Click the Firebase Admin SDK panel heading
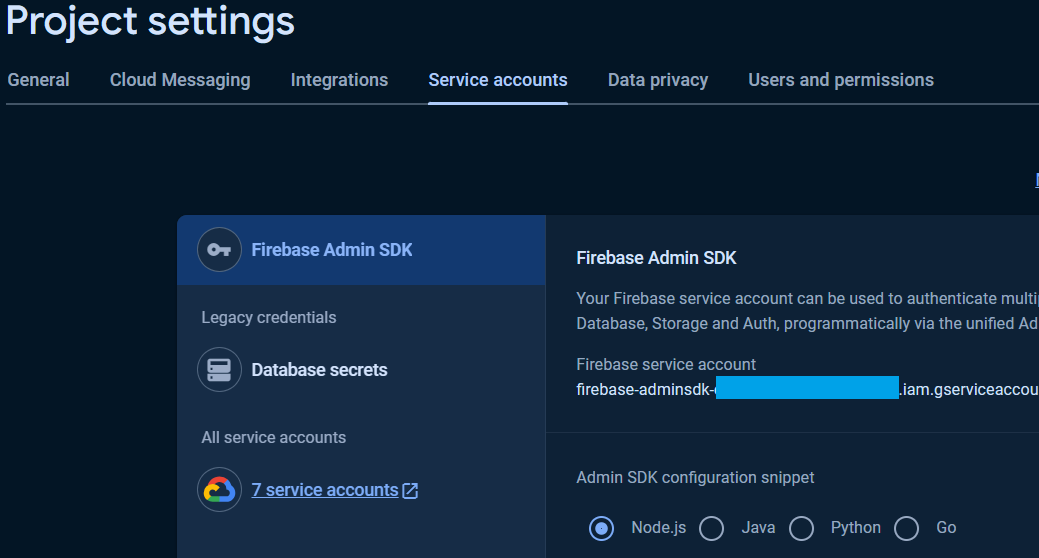 (x=656, y=258)
